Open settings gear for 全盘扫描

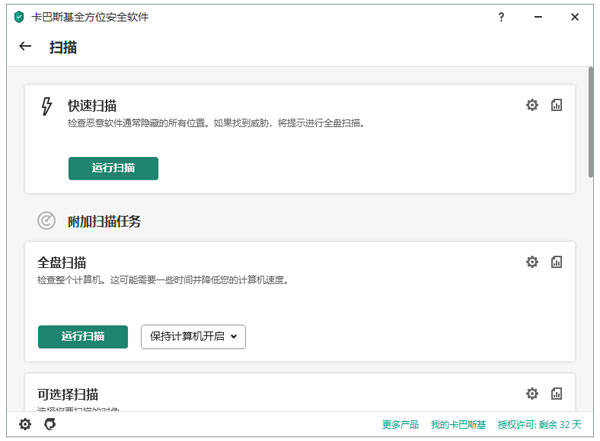(532, 262)
